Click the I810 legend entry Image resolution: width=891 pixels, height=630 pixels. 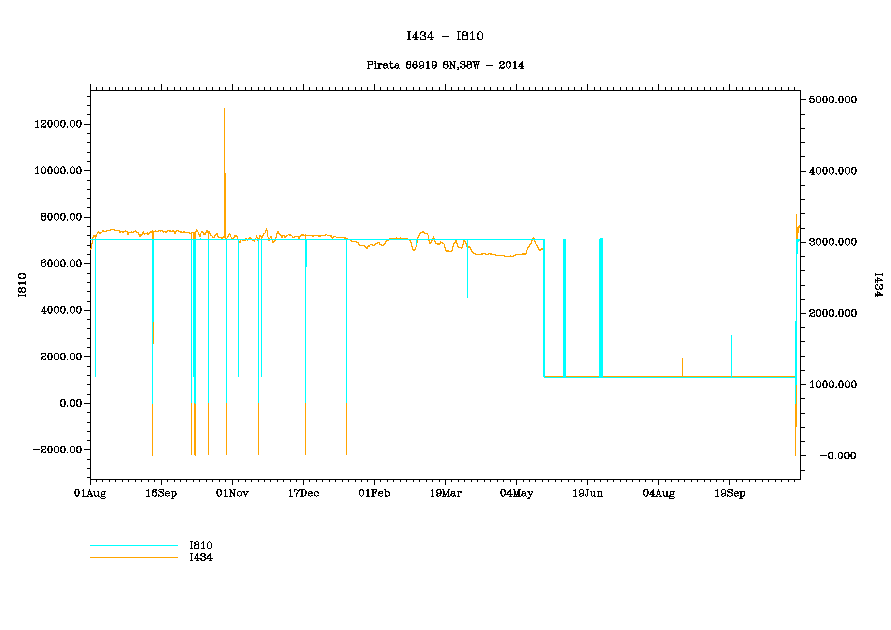tap(201, 545)
